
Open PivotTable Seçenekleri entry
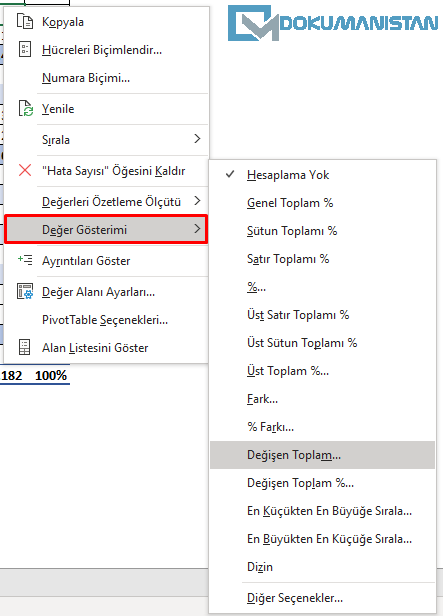point(106,320)
